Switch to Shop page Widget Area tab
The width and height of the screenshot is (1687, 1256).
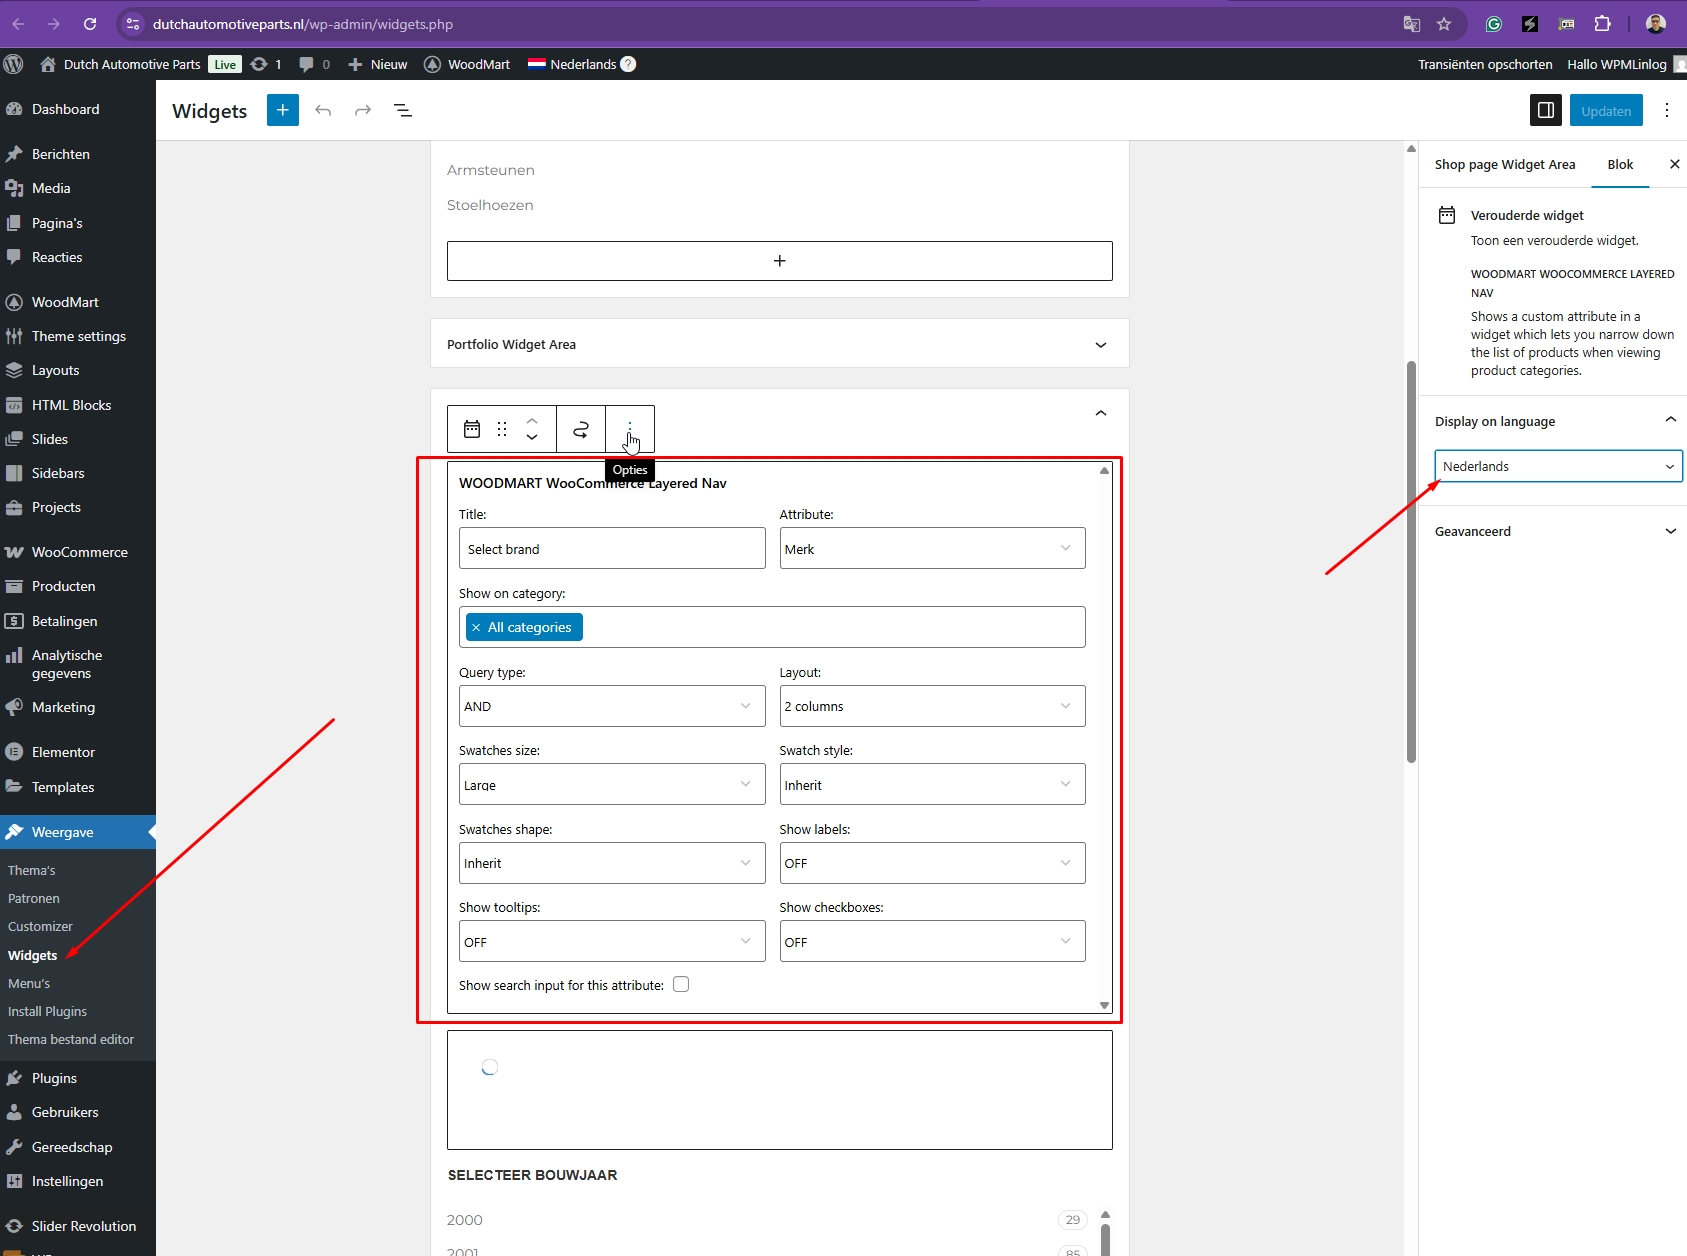pyautogui.click(x=1505, y=164)
